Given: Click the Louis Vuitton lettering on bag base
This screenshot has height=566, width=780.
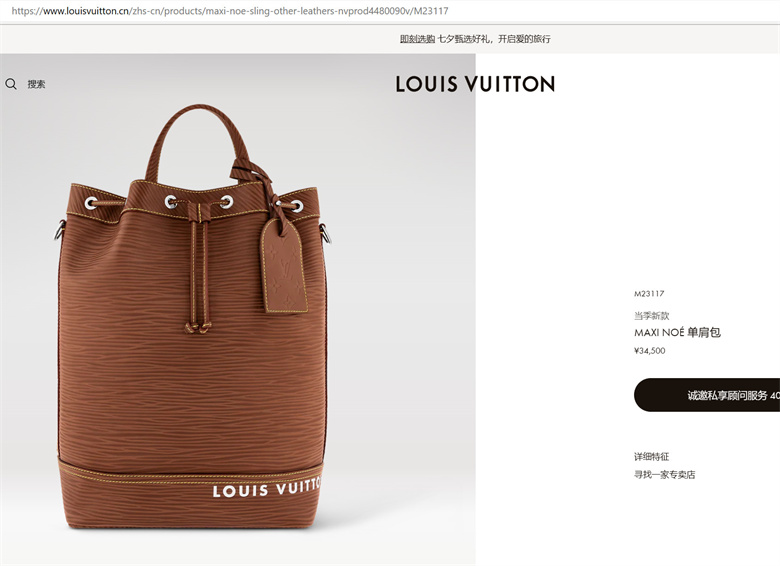Looking at the screenshot, I should (x=267, y=488).
